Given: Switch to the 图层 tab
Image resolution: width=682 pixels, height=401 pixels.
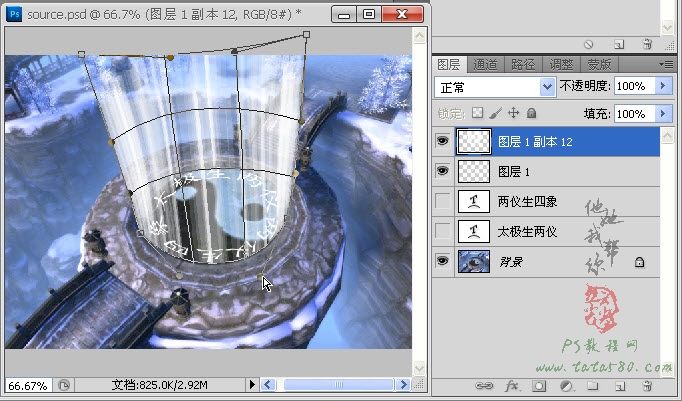Looking at the screenshot, I should point(448,64).
